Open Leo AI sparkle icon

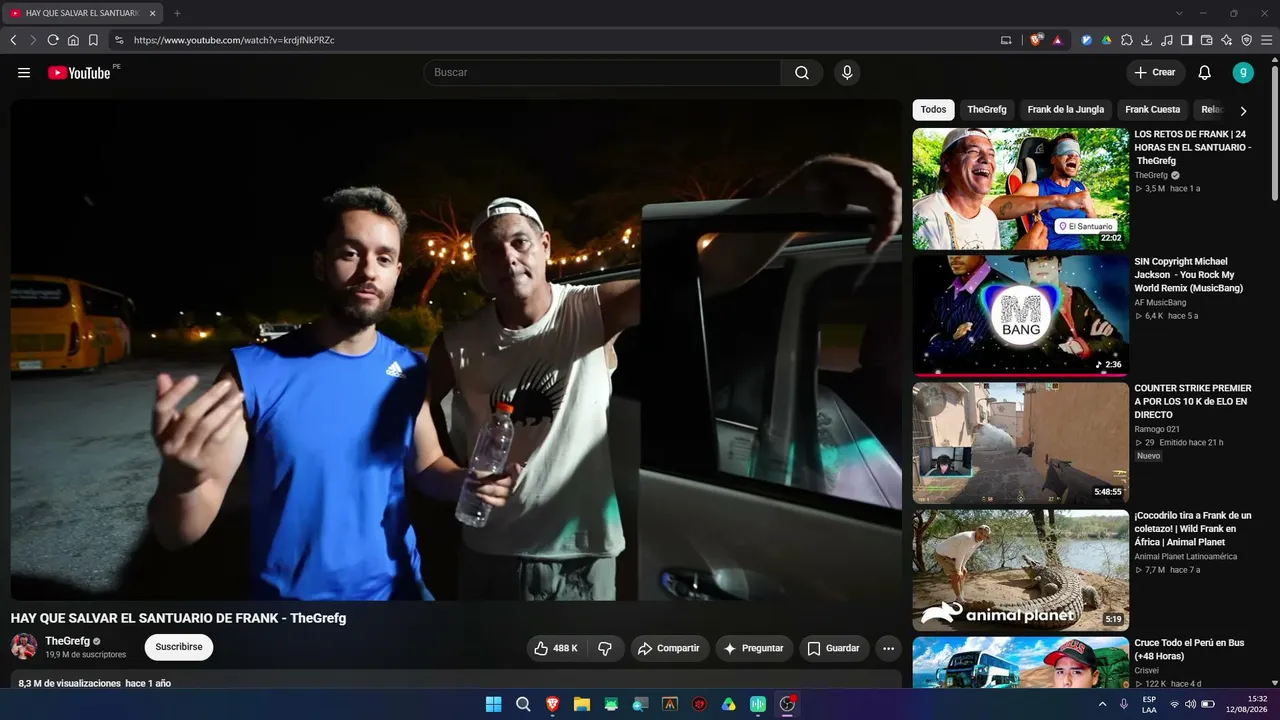pos(1227,40)
